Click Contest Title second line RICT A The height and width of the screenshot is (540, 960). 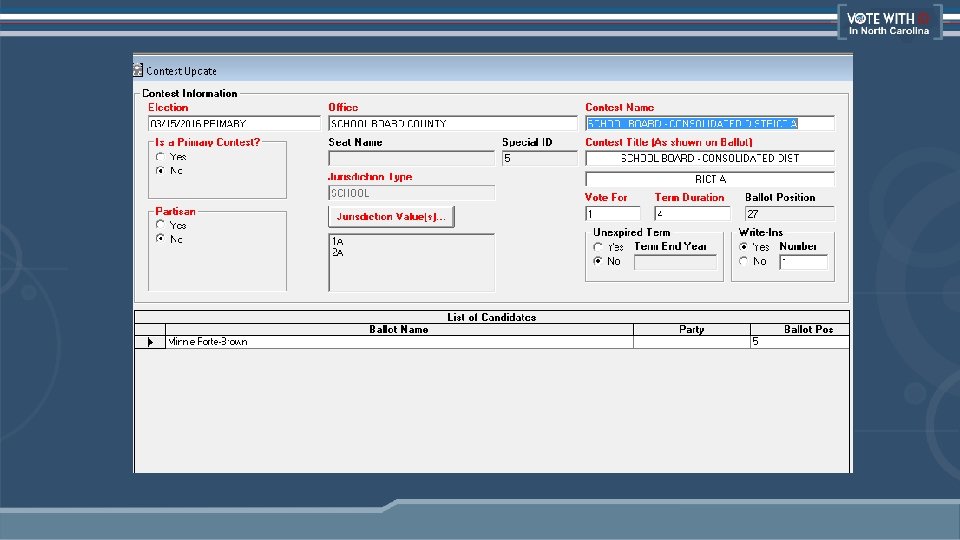pyautogui.click(x=710, y=179)
